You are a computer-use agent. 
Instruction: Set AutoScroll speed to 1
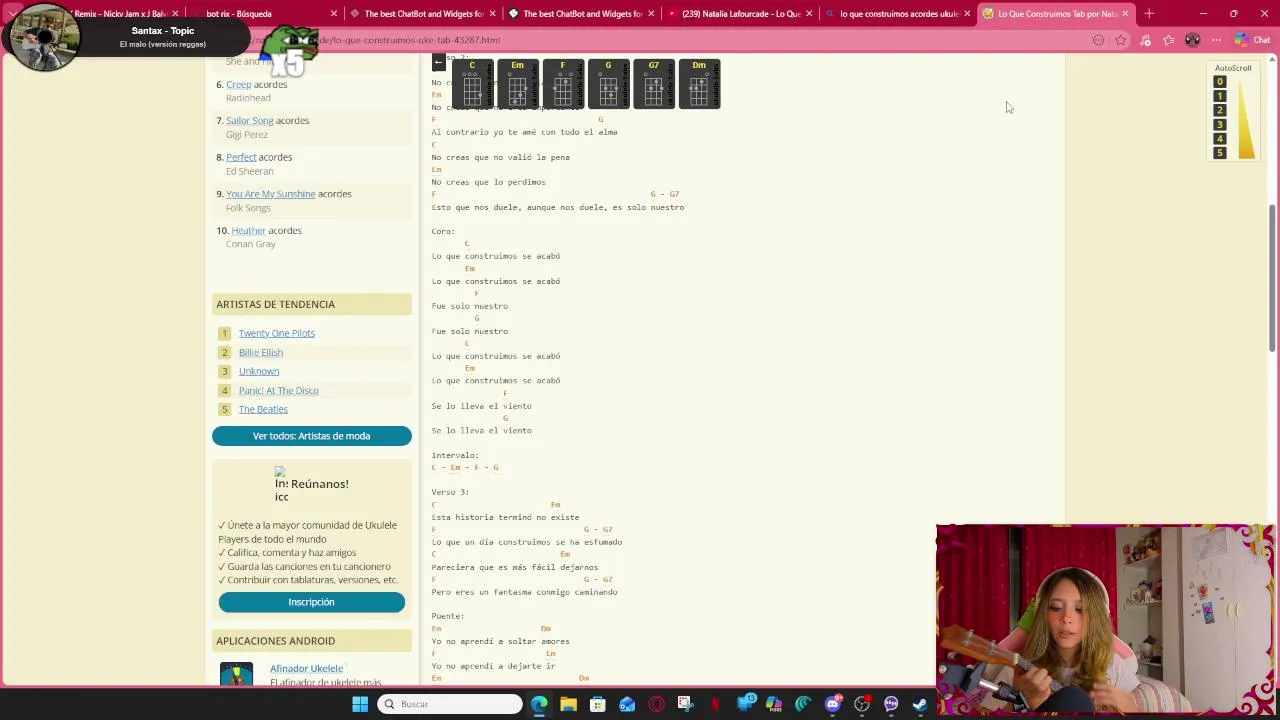(x=1219, y=96)
